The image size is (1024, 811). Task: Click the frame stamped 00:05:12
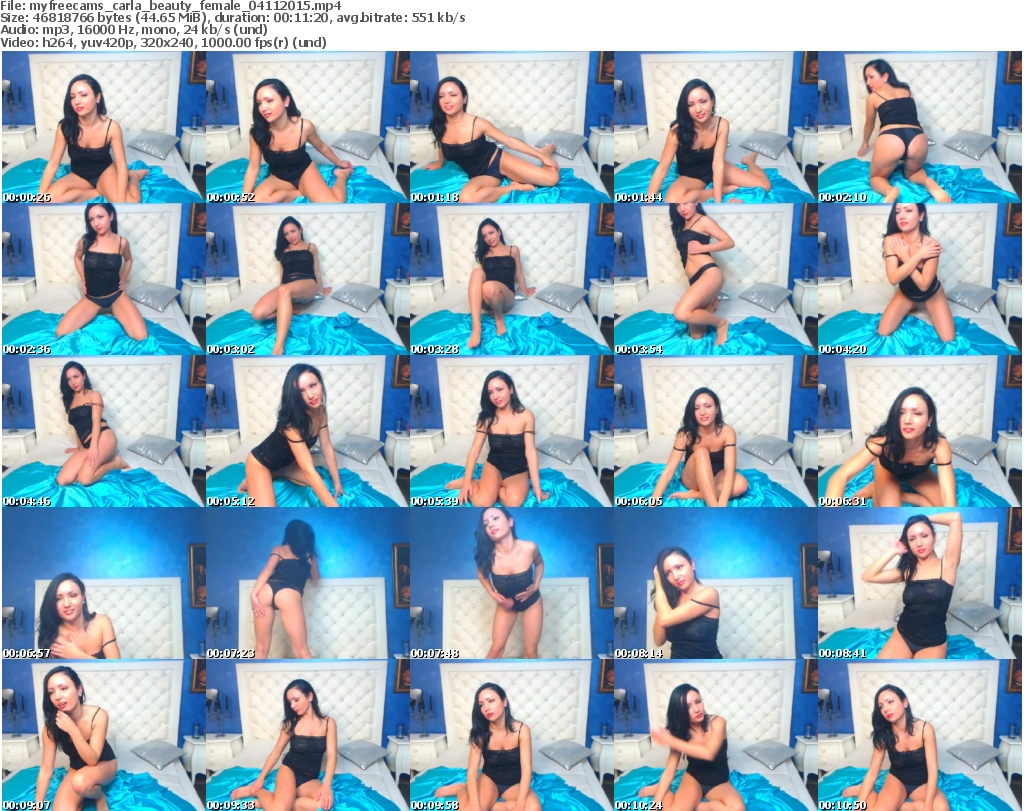(308, 432)
